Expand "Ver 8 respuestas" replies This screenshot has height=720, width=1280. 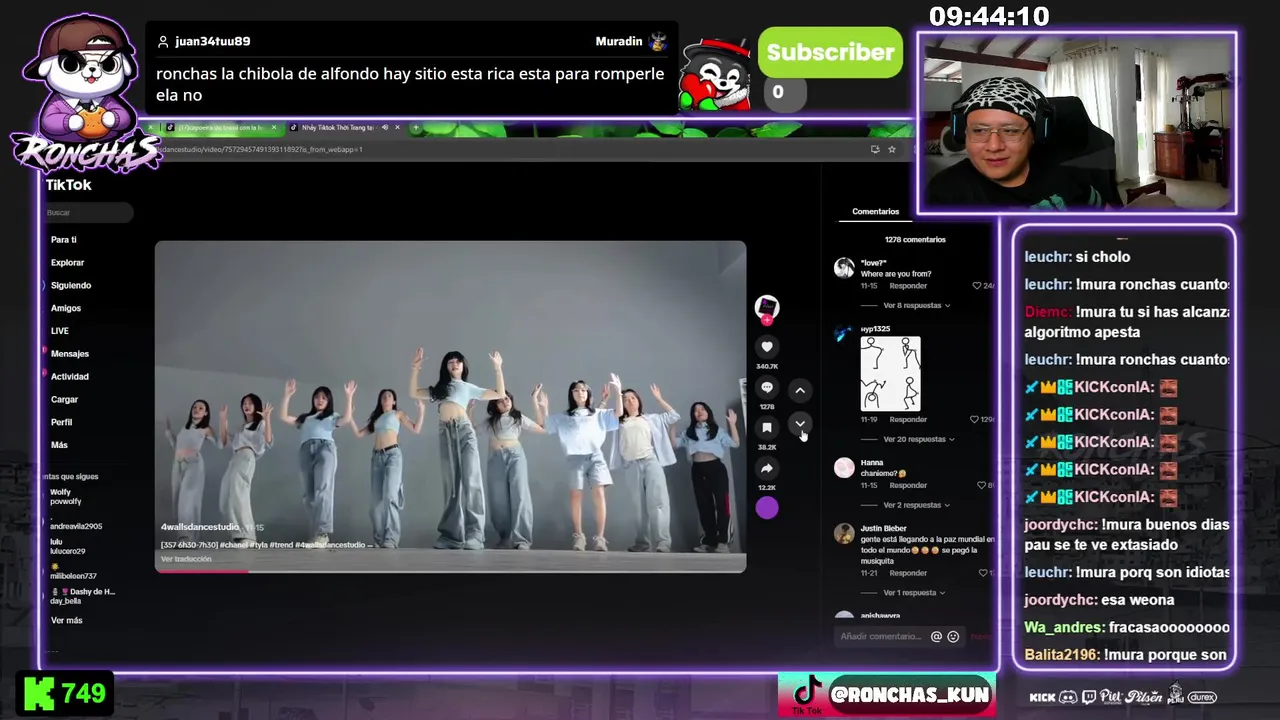coord(916,305)
